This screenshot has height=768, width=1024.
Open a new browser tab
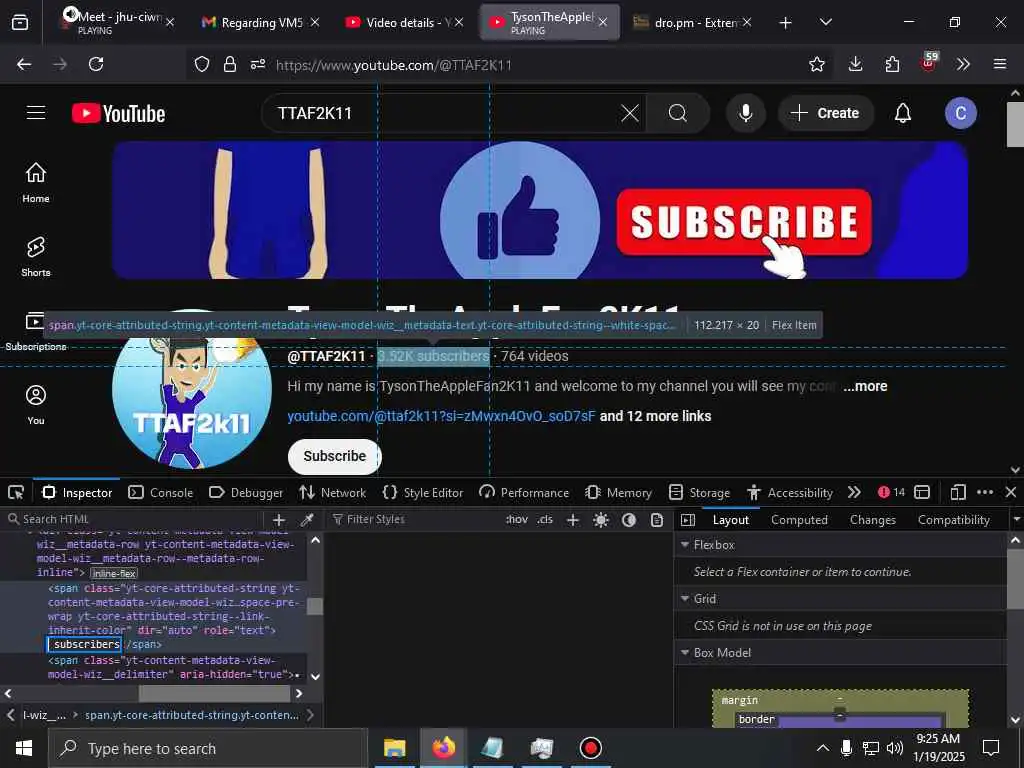pos(786,22)
